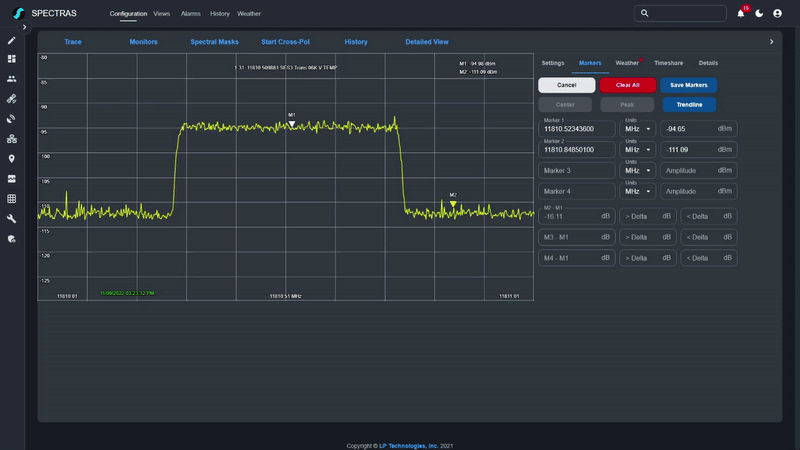The image size is (800, 450).
Task: Open the spectrum monitor image icon
Action: (11, 179)
